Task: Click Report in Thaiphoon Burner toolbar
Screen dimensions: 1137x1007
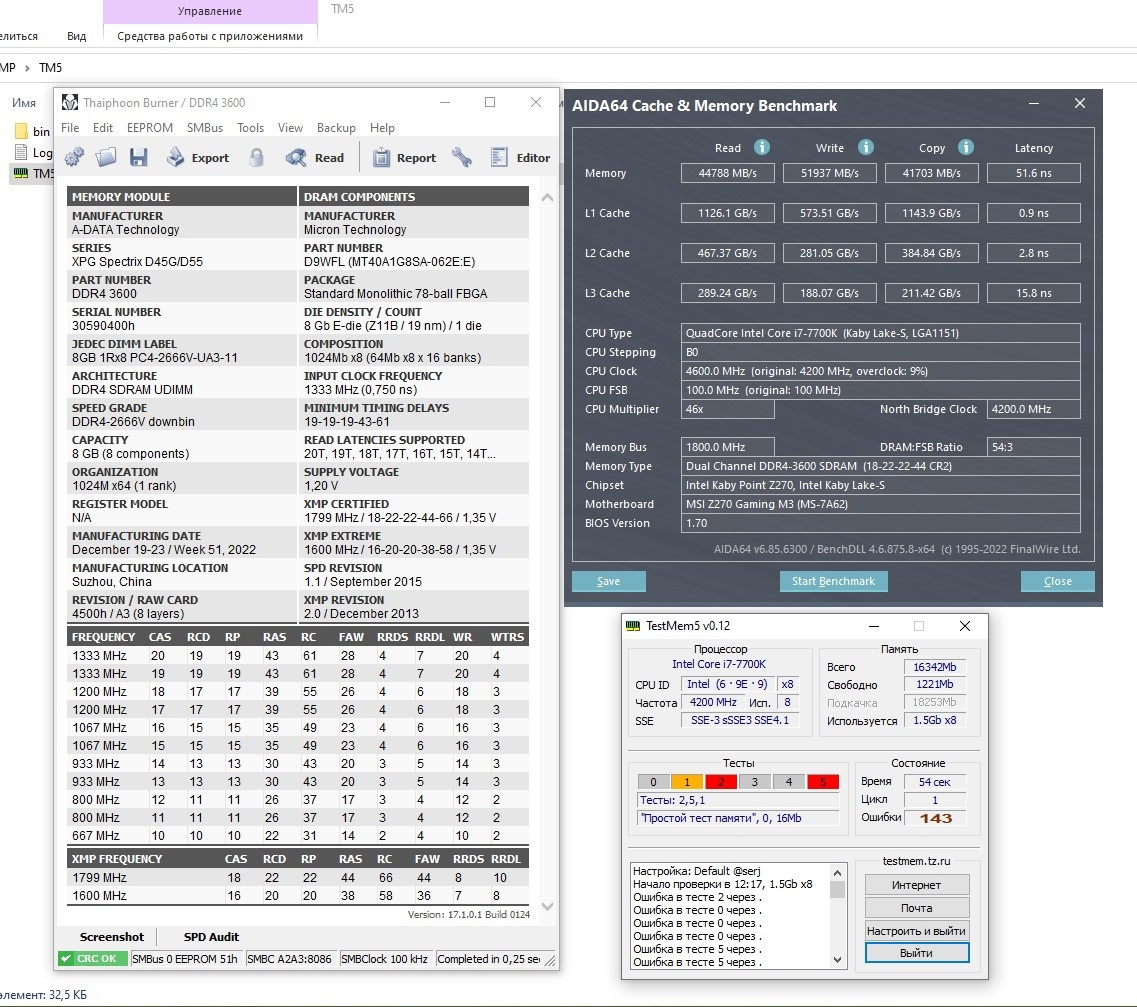Action: (405, 157)
